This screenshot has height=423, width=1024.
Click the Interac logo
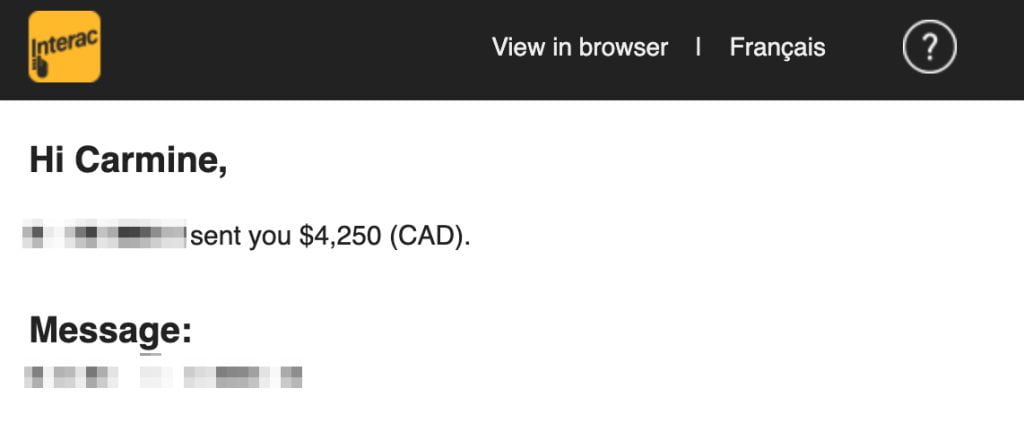[65, 46]
